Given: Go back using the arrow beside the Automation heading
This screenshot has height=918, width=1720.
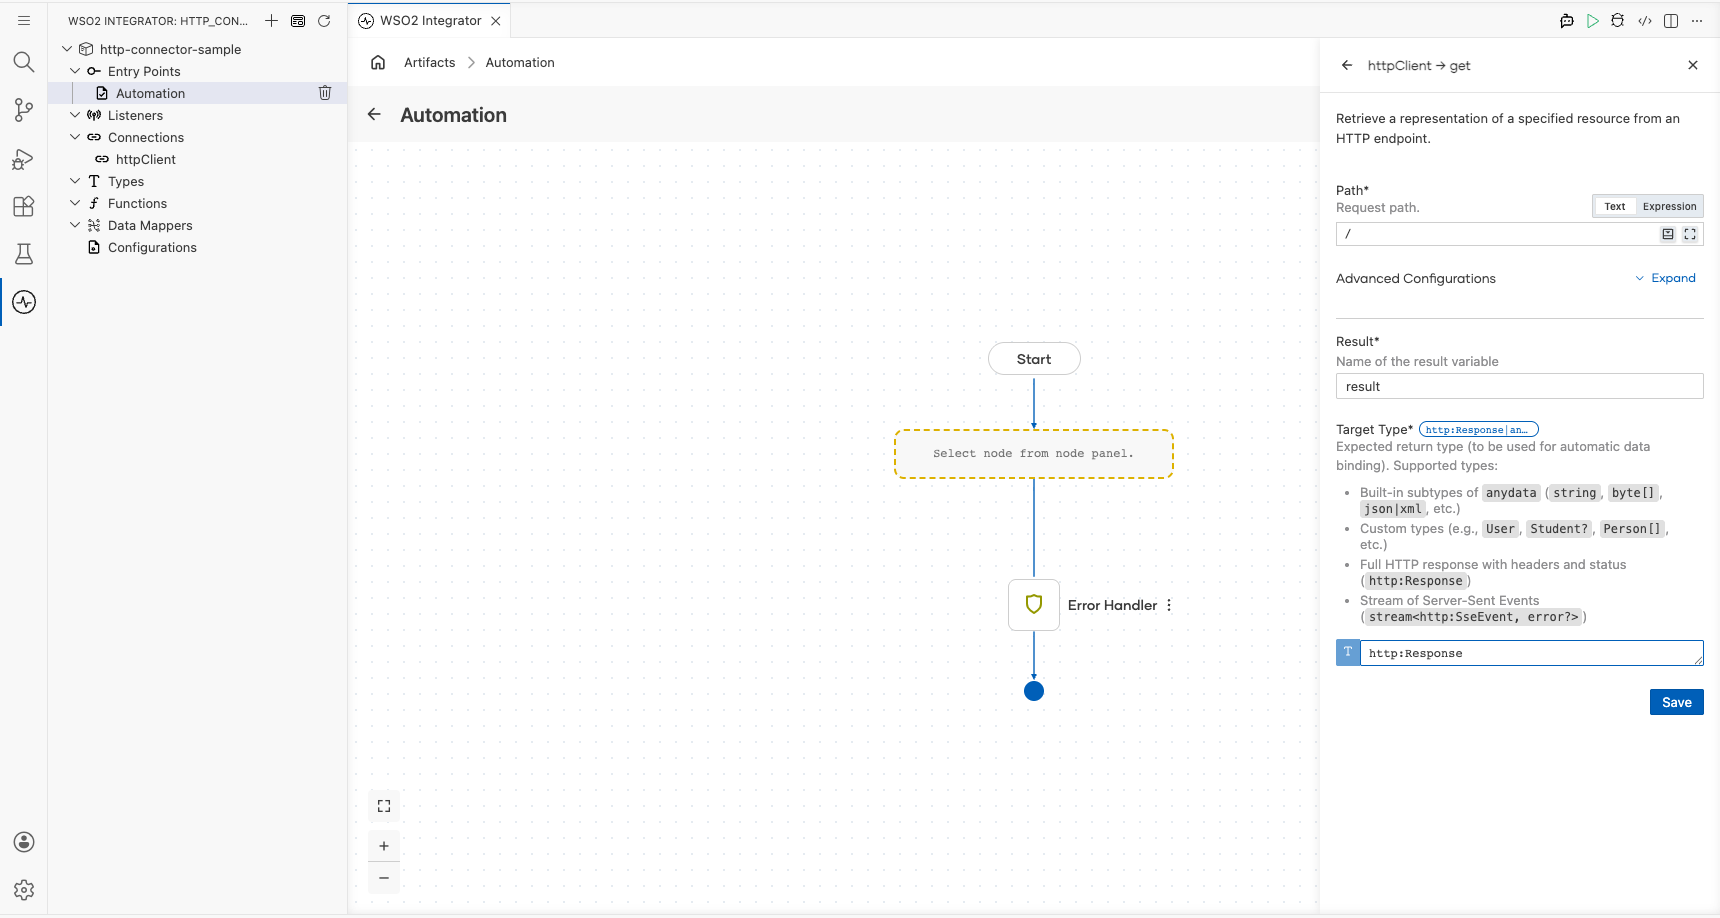Looking at the screenshot, I should [x=374, y=115].
